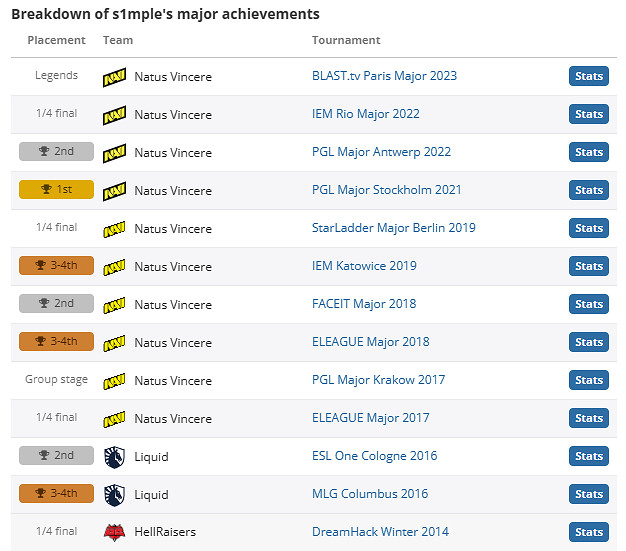Open StarLadder Major Berlin 2019 link
This screenshot has height=551, width=626.
393,228
